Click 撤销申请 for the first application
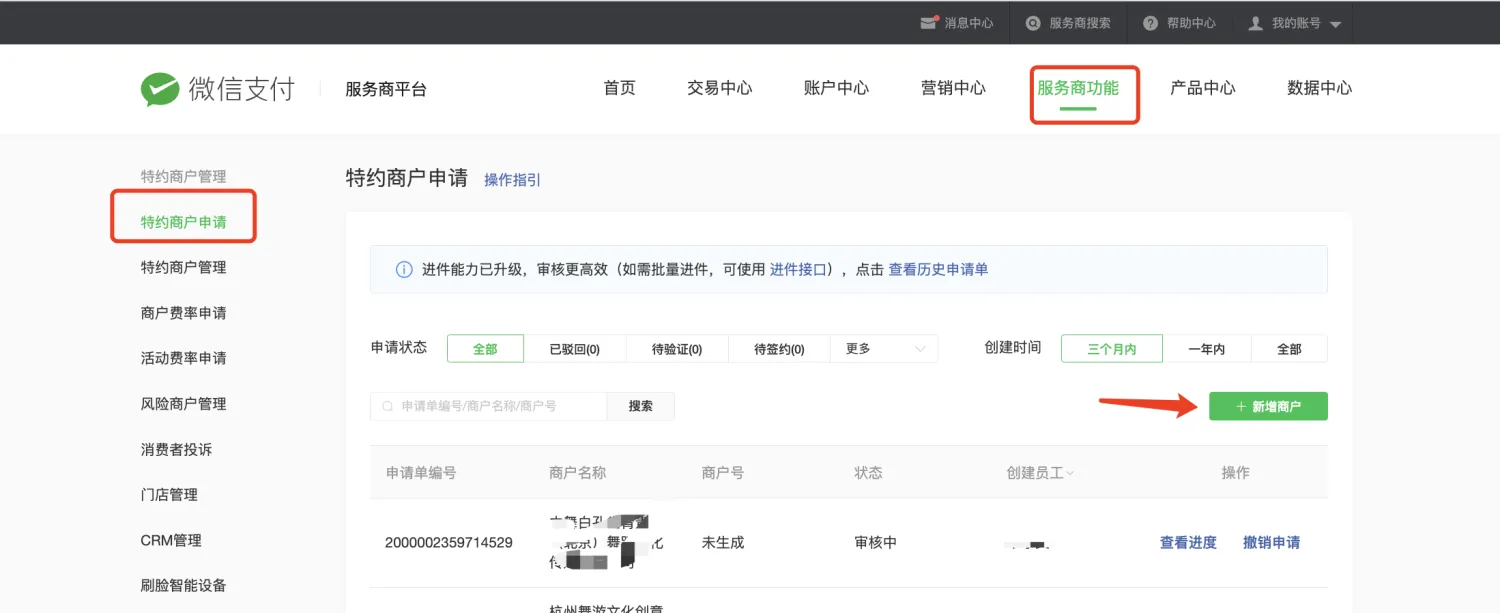 [1271, 542]
